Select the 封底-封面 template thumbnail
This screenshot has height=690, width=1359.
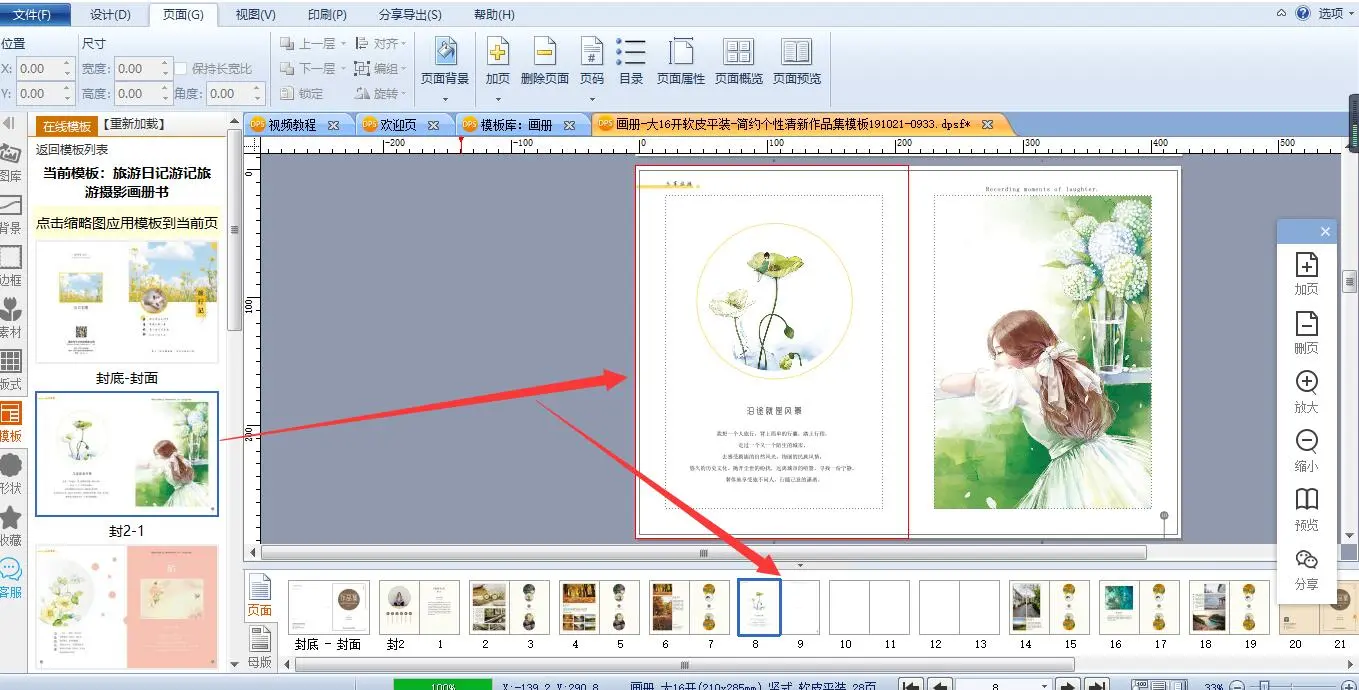pyautogui.click(x=127, y=301)
